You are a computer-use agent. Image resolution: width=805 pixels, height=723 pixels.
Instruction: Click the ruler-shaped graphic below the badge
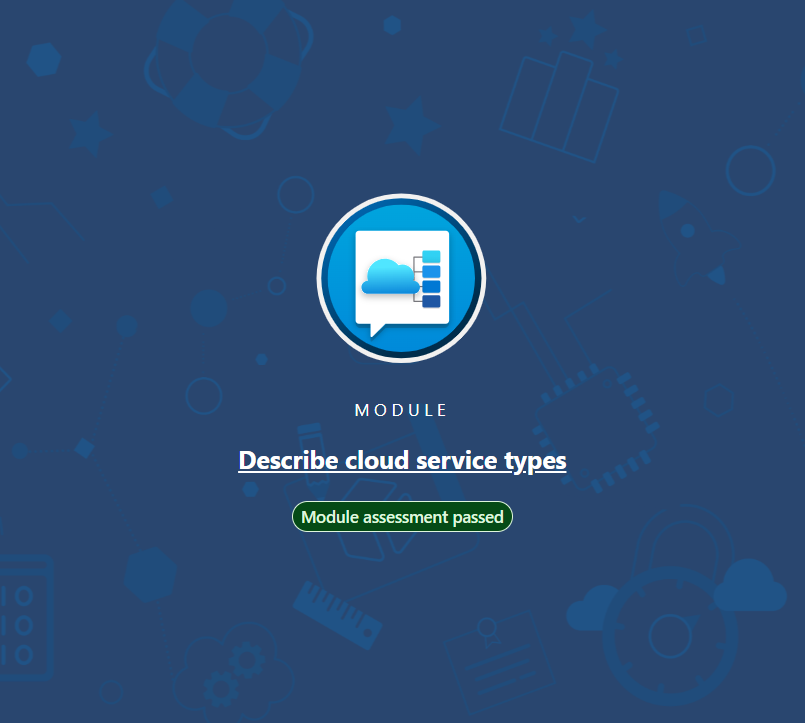point(336,610)
